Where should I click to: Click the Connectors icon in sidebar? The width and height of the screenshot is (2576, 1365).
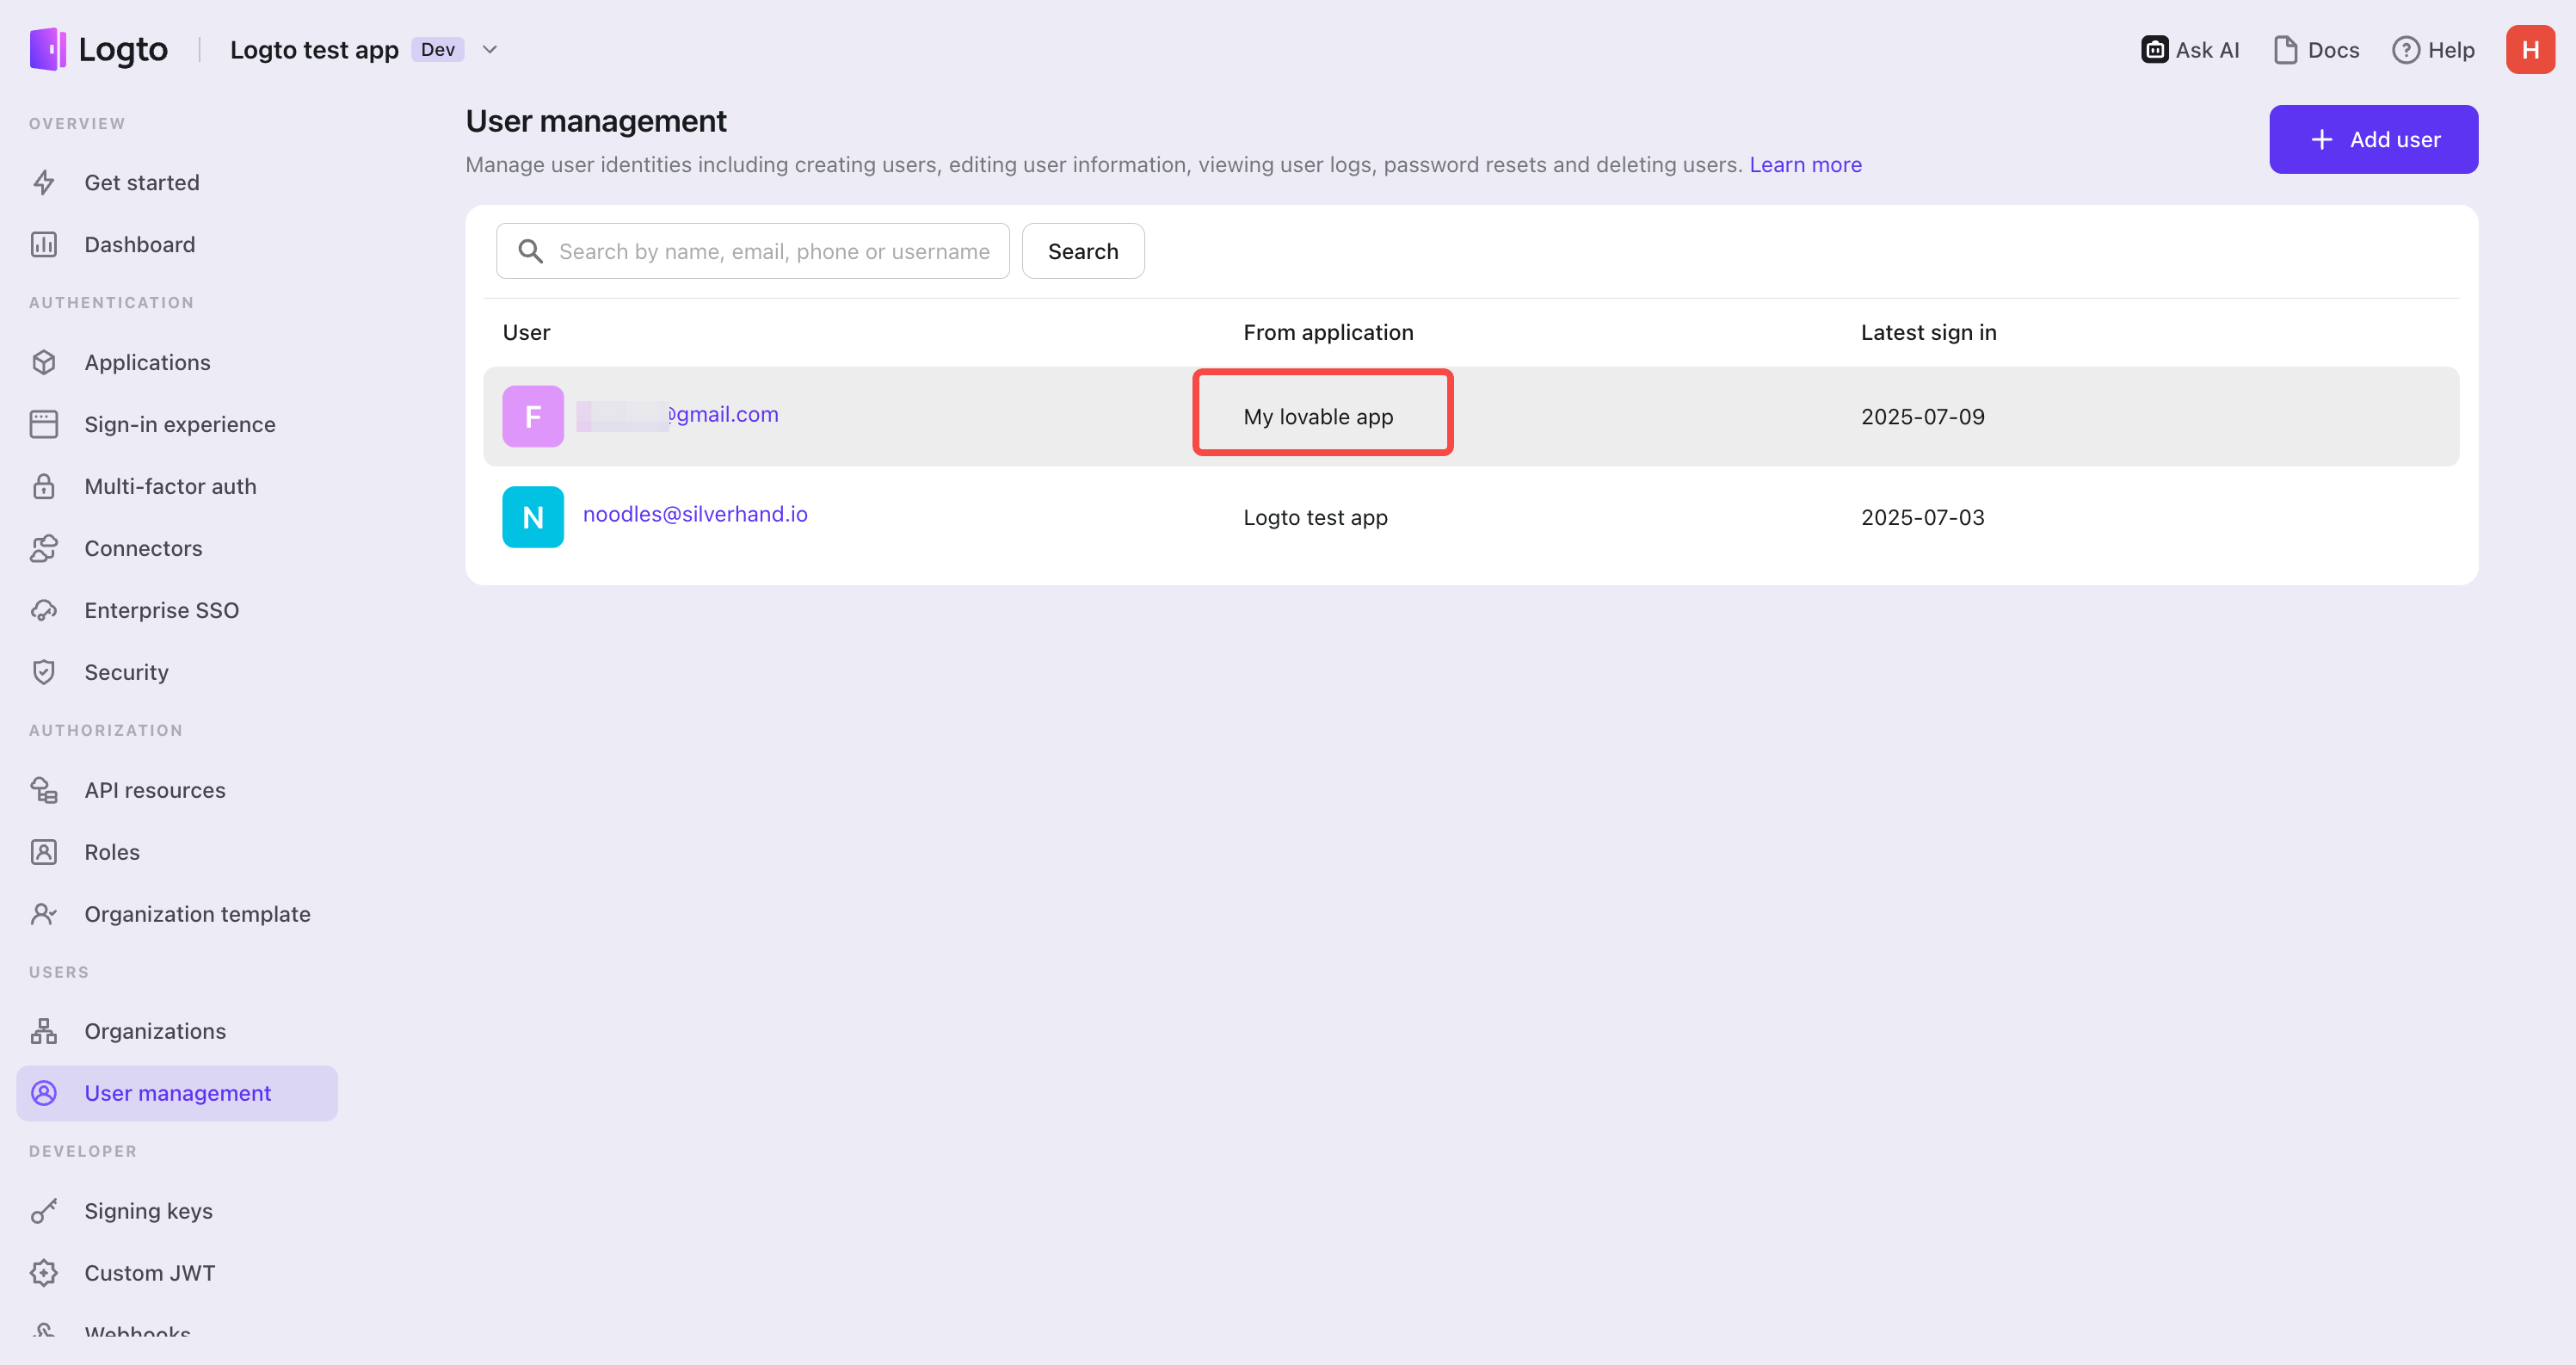44,548
